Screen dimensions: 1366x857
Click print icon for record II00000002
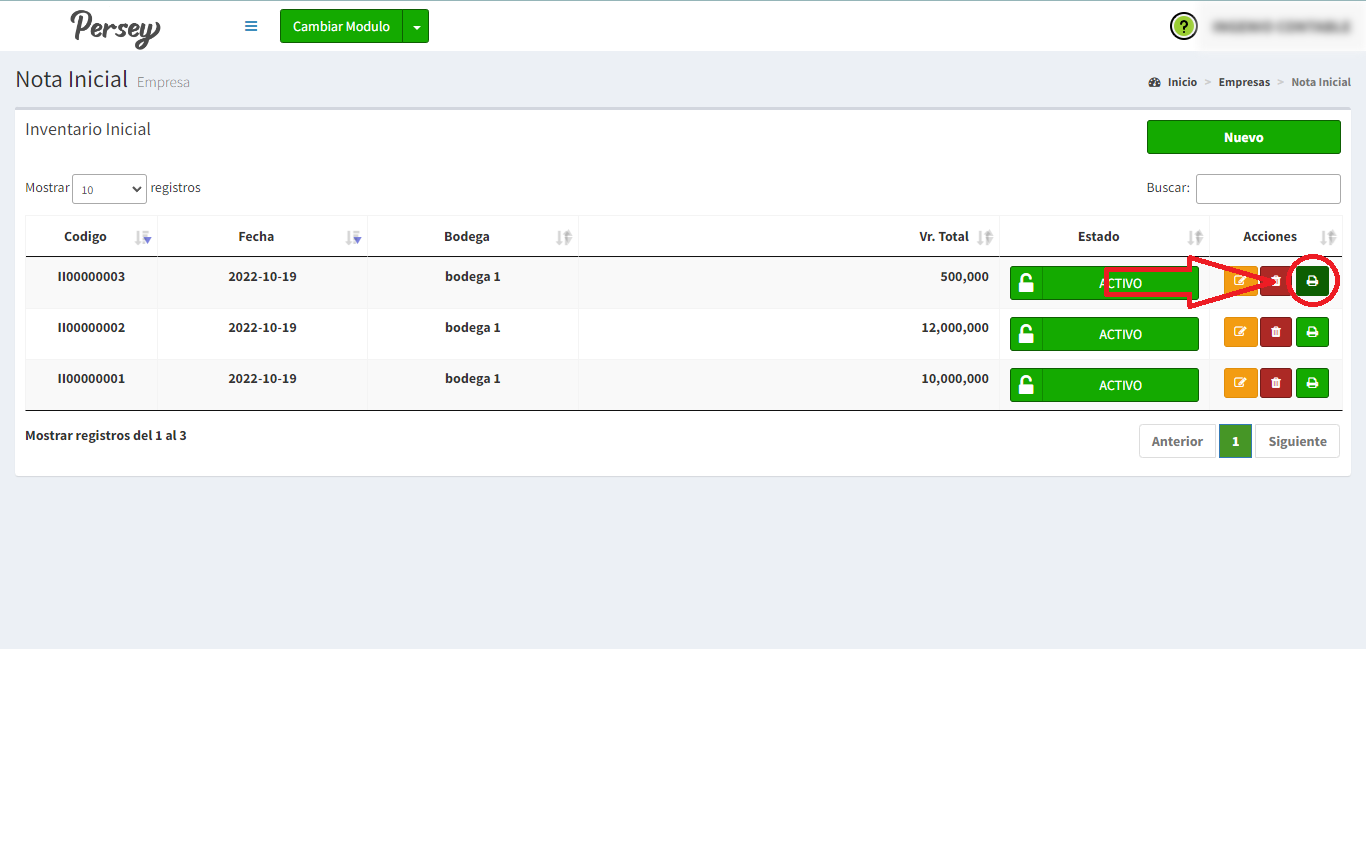(1312, 332)
